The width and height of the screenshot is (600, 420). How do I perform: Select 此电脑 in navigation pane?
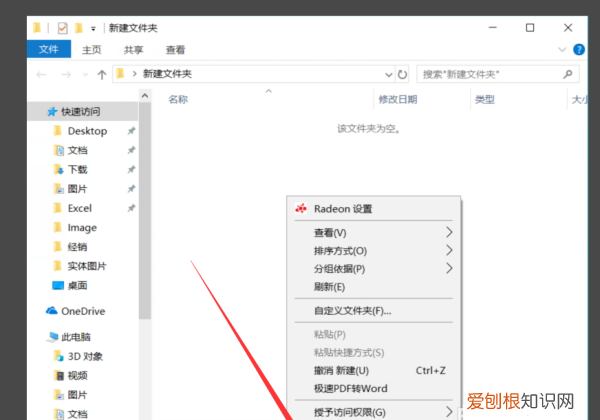click(x=76, y=337)
